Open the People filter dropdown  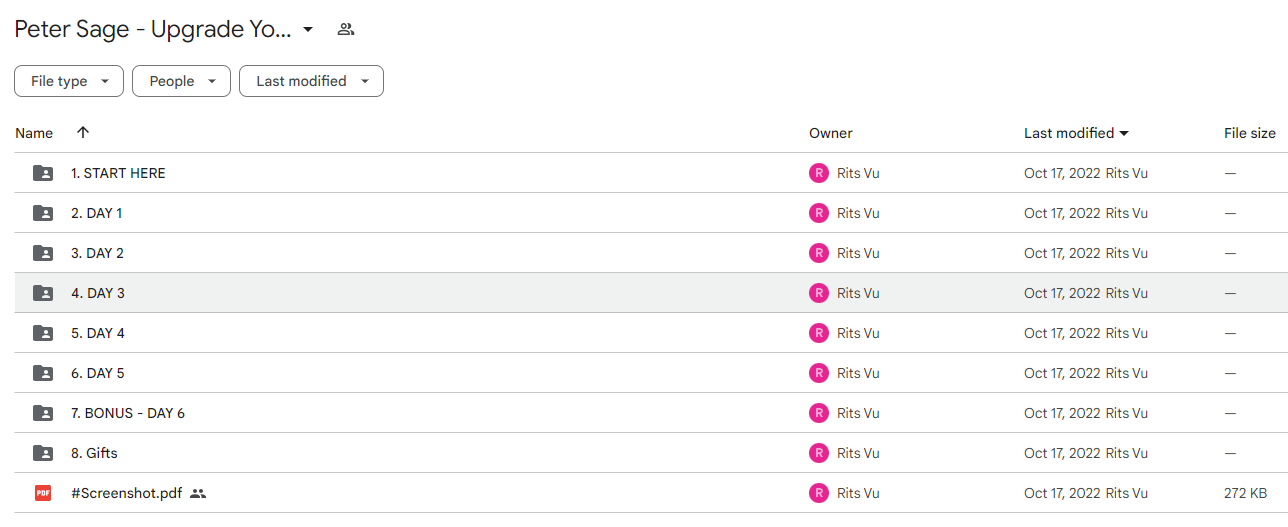pyautogui.click(x=181, y=81)
